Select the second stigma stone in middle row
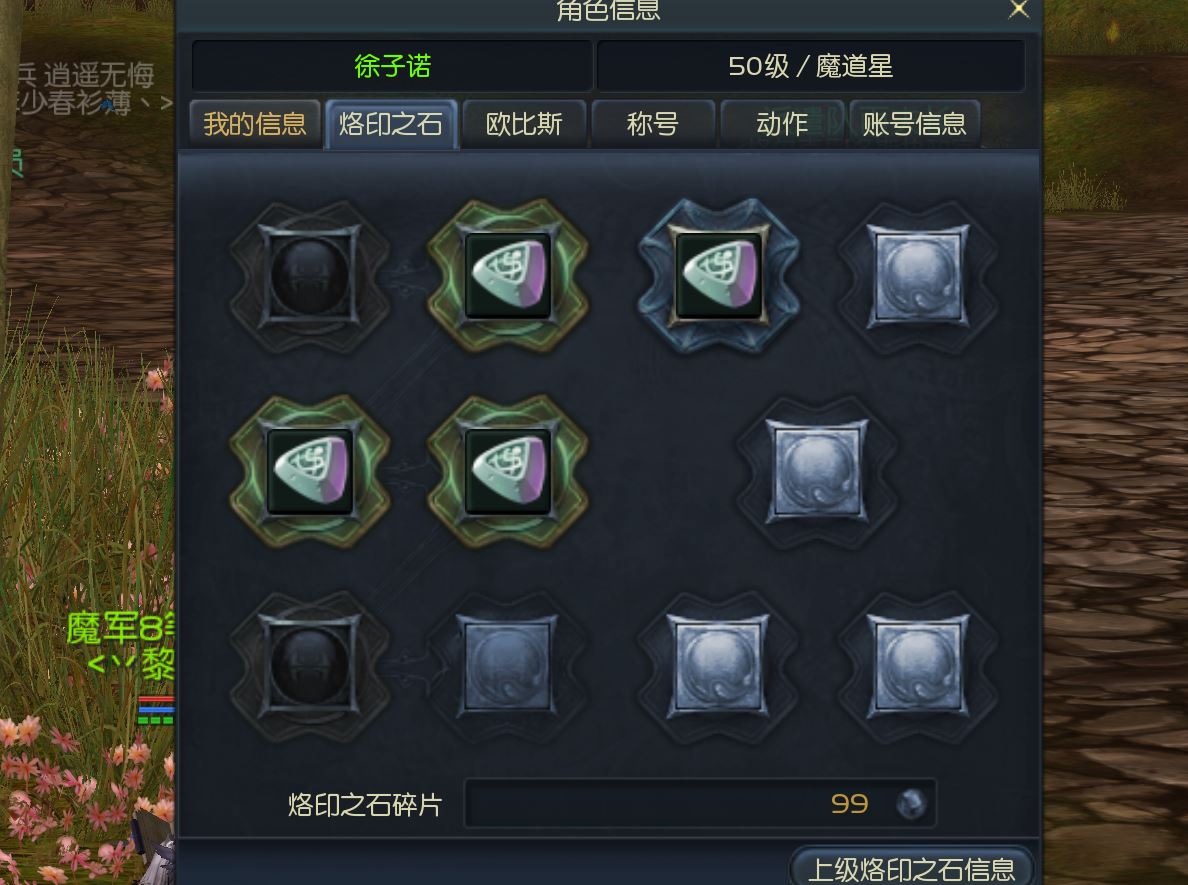1188x885 pixels. point(508,472)
